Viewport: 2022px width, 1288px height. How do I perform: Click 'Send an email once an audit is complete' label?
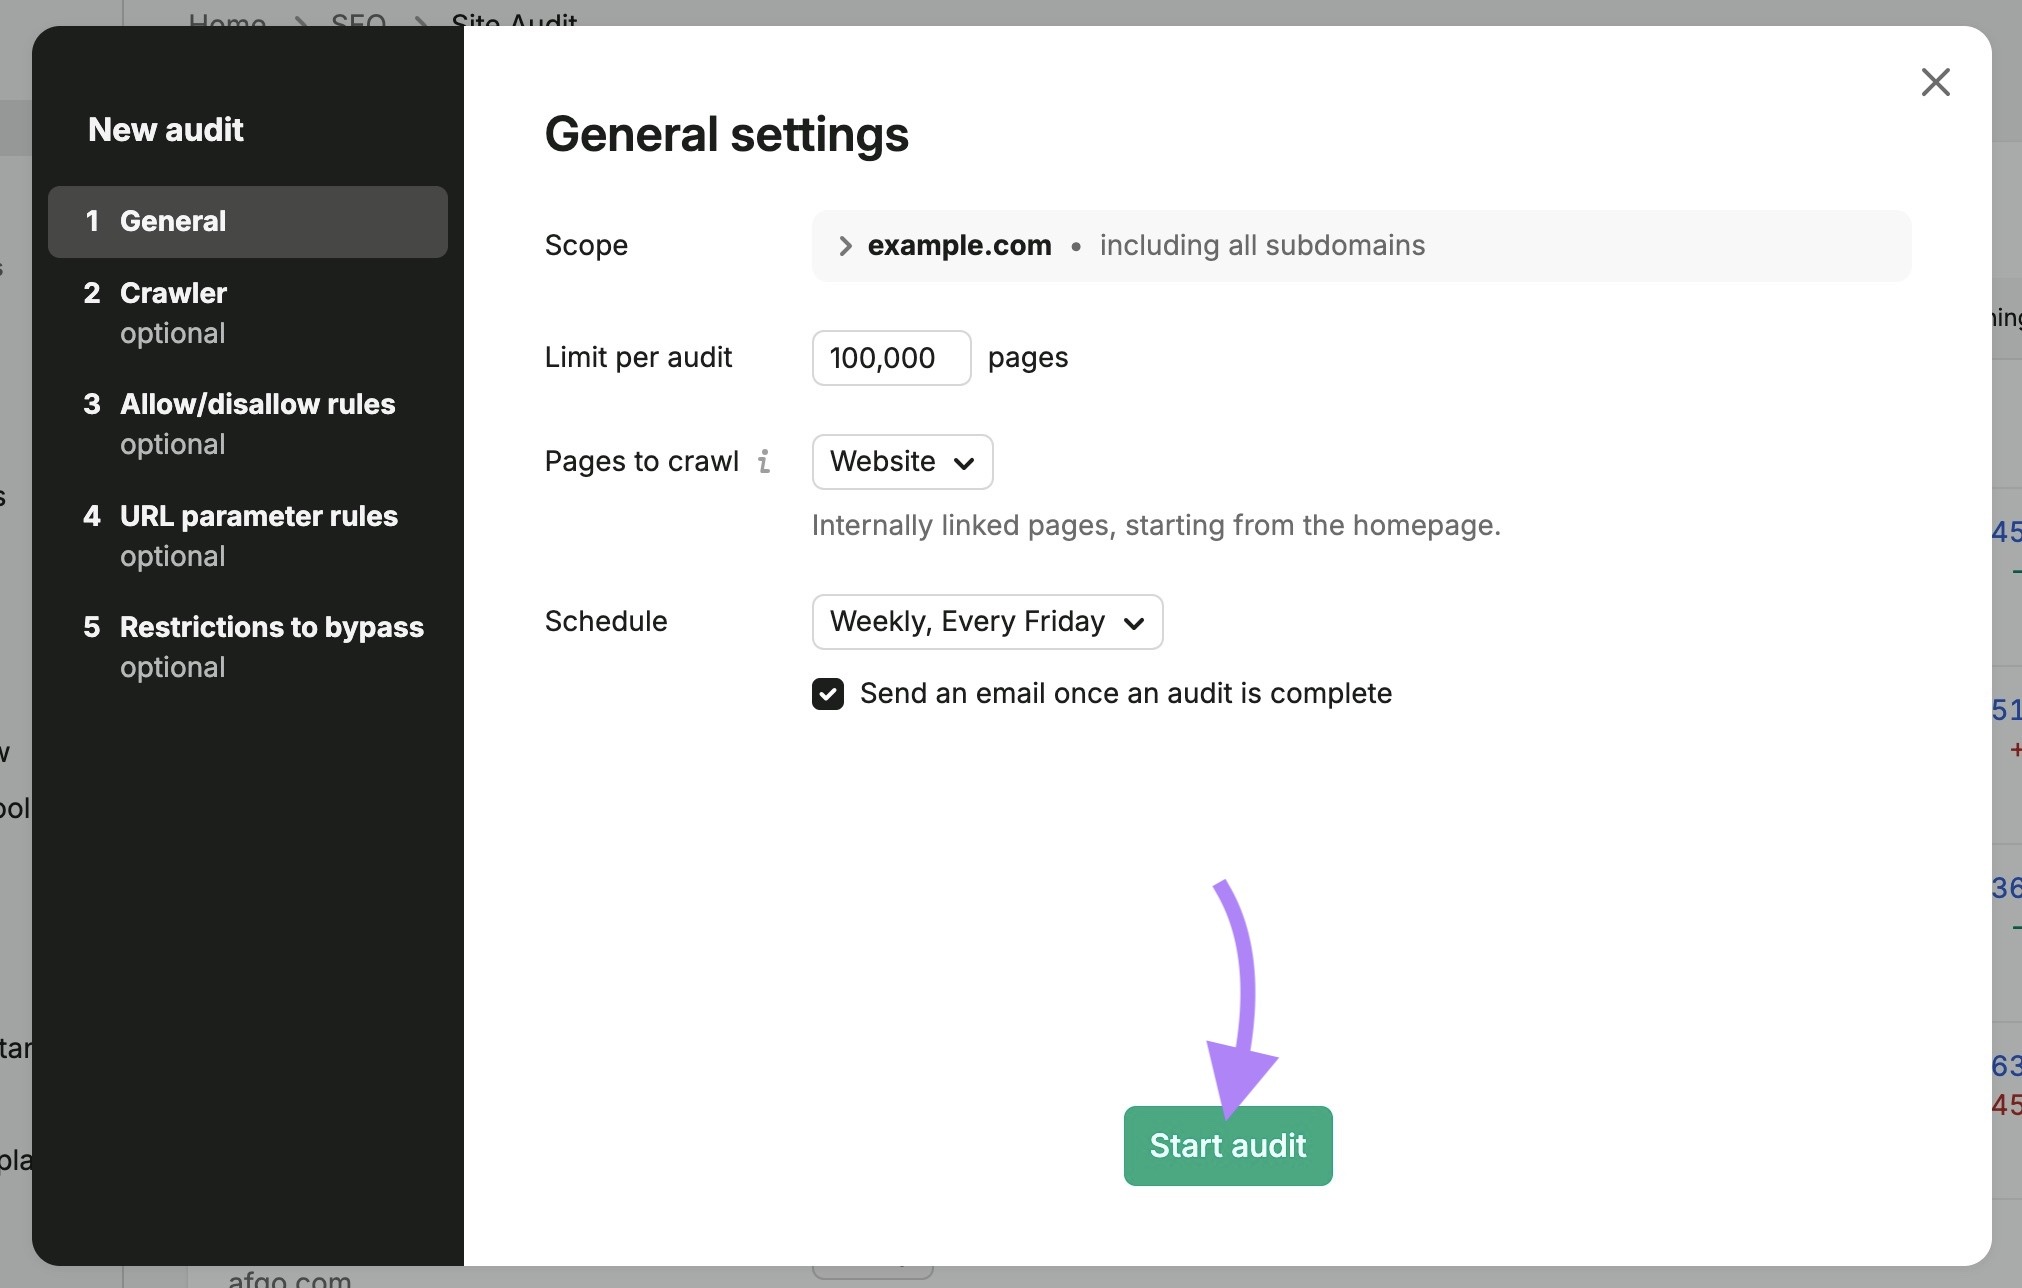(1126, 694)
